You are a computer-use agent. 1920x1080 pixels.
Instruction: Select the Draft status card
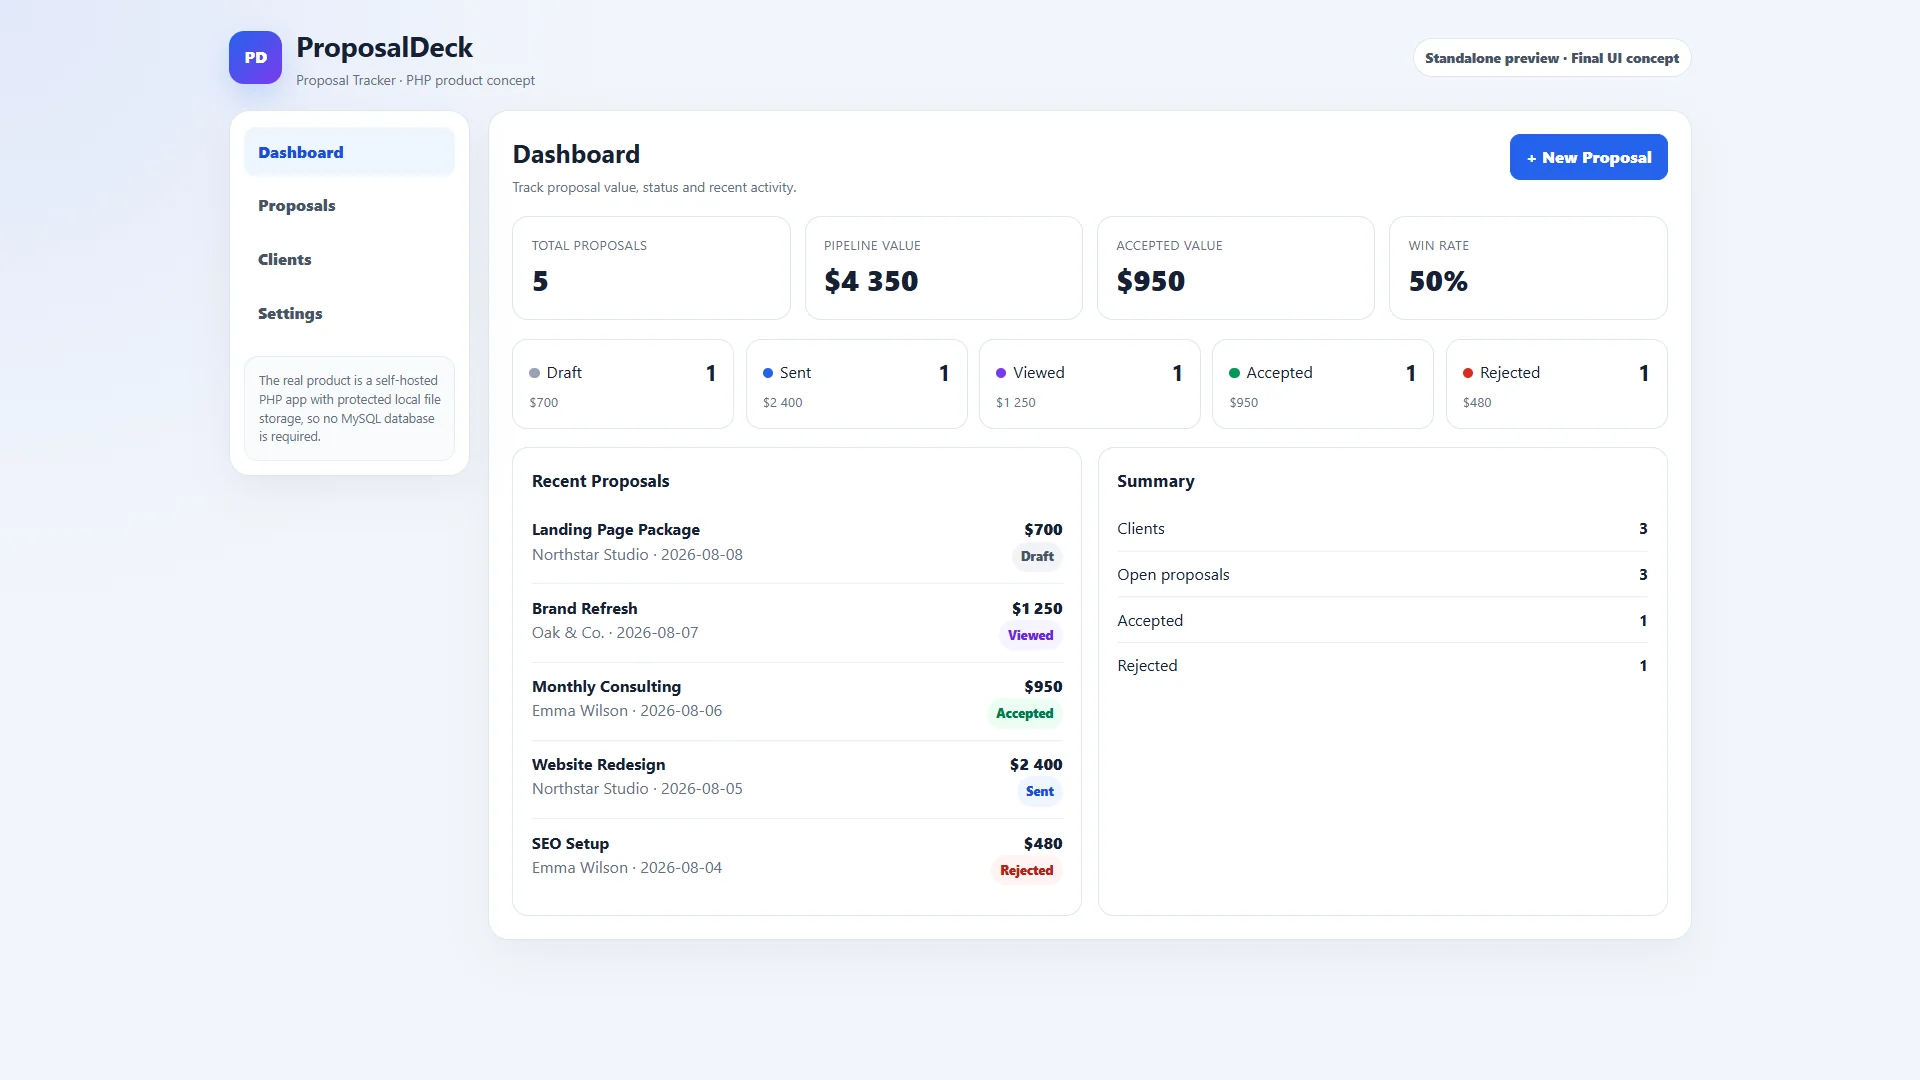(623, 384)
